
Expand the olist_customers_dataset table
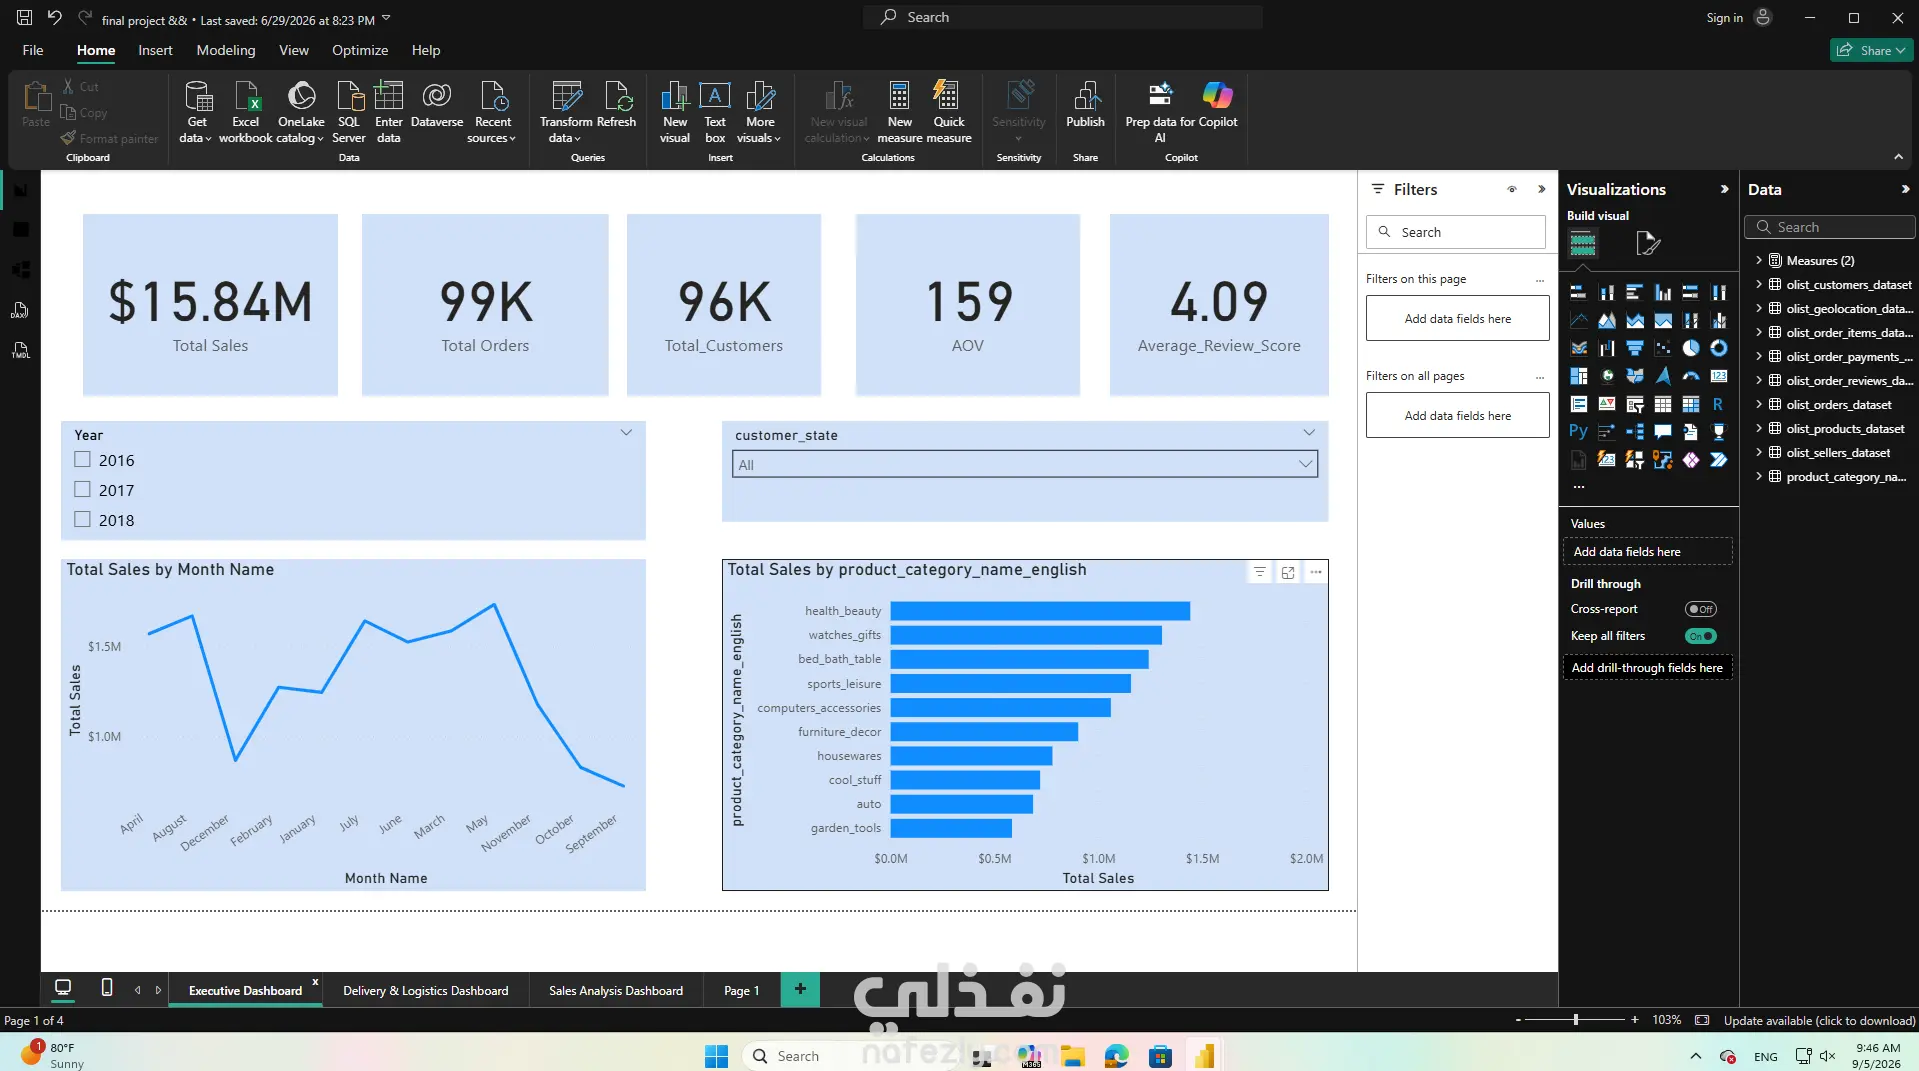coord(1759,284)
